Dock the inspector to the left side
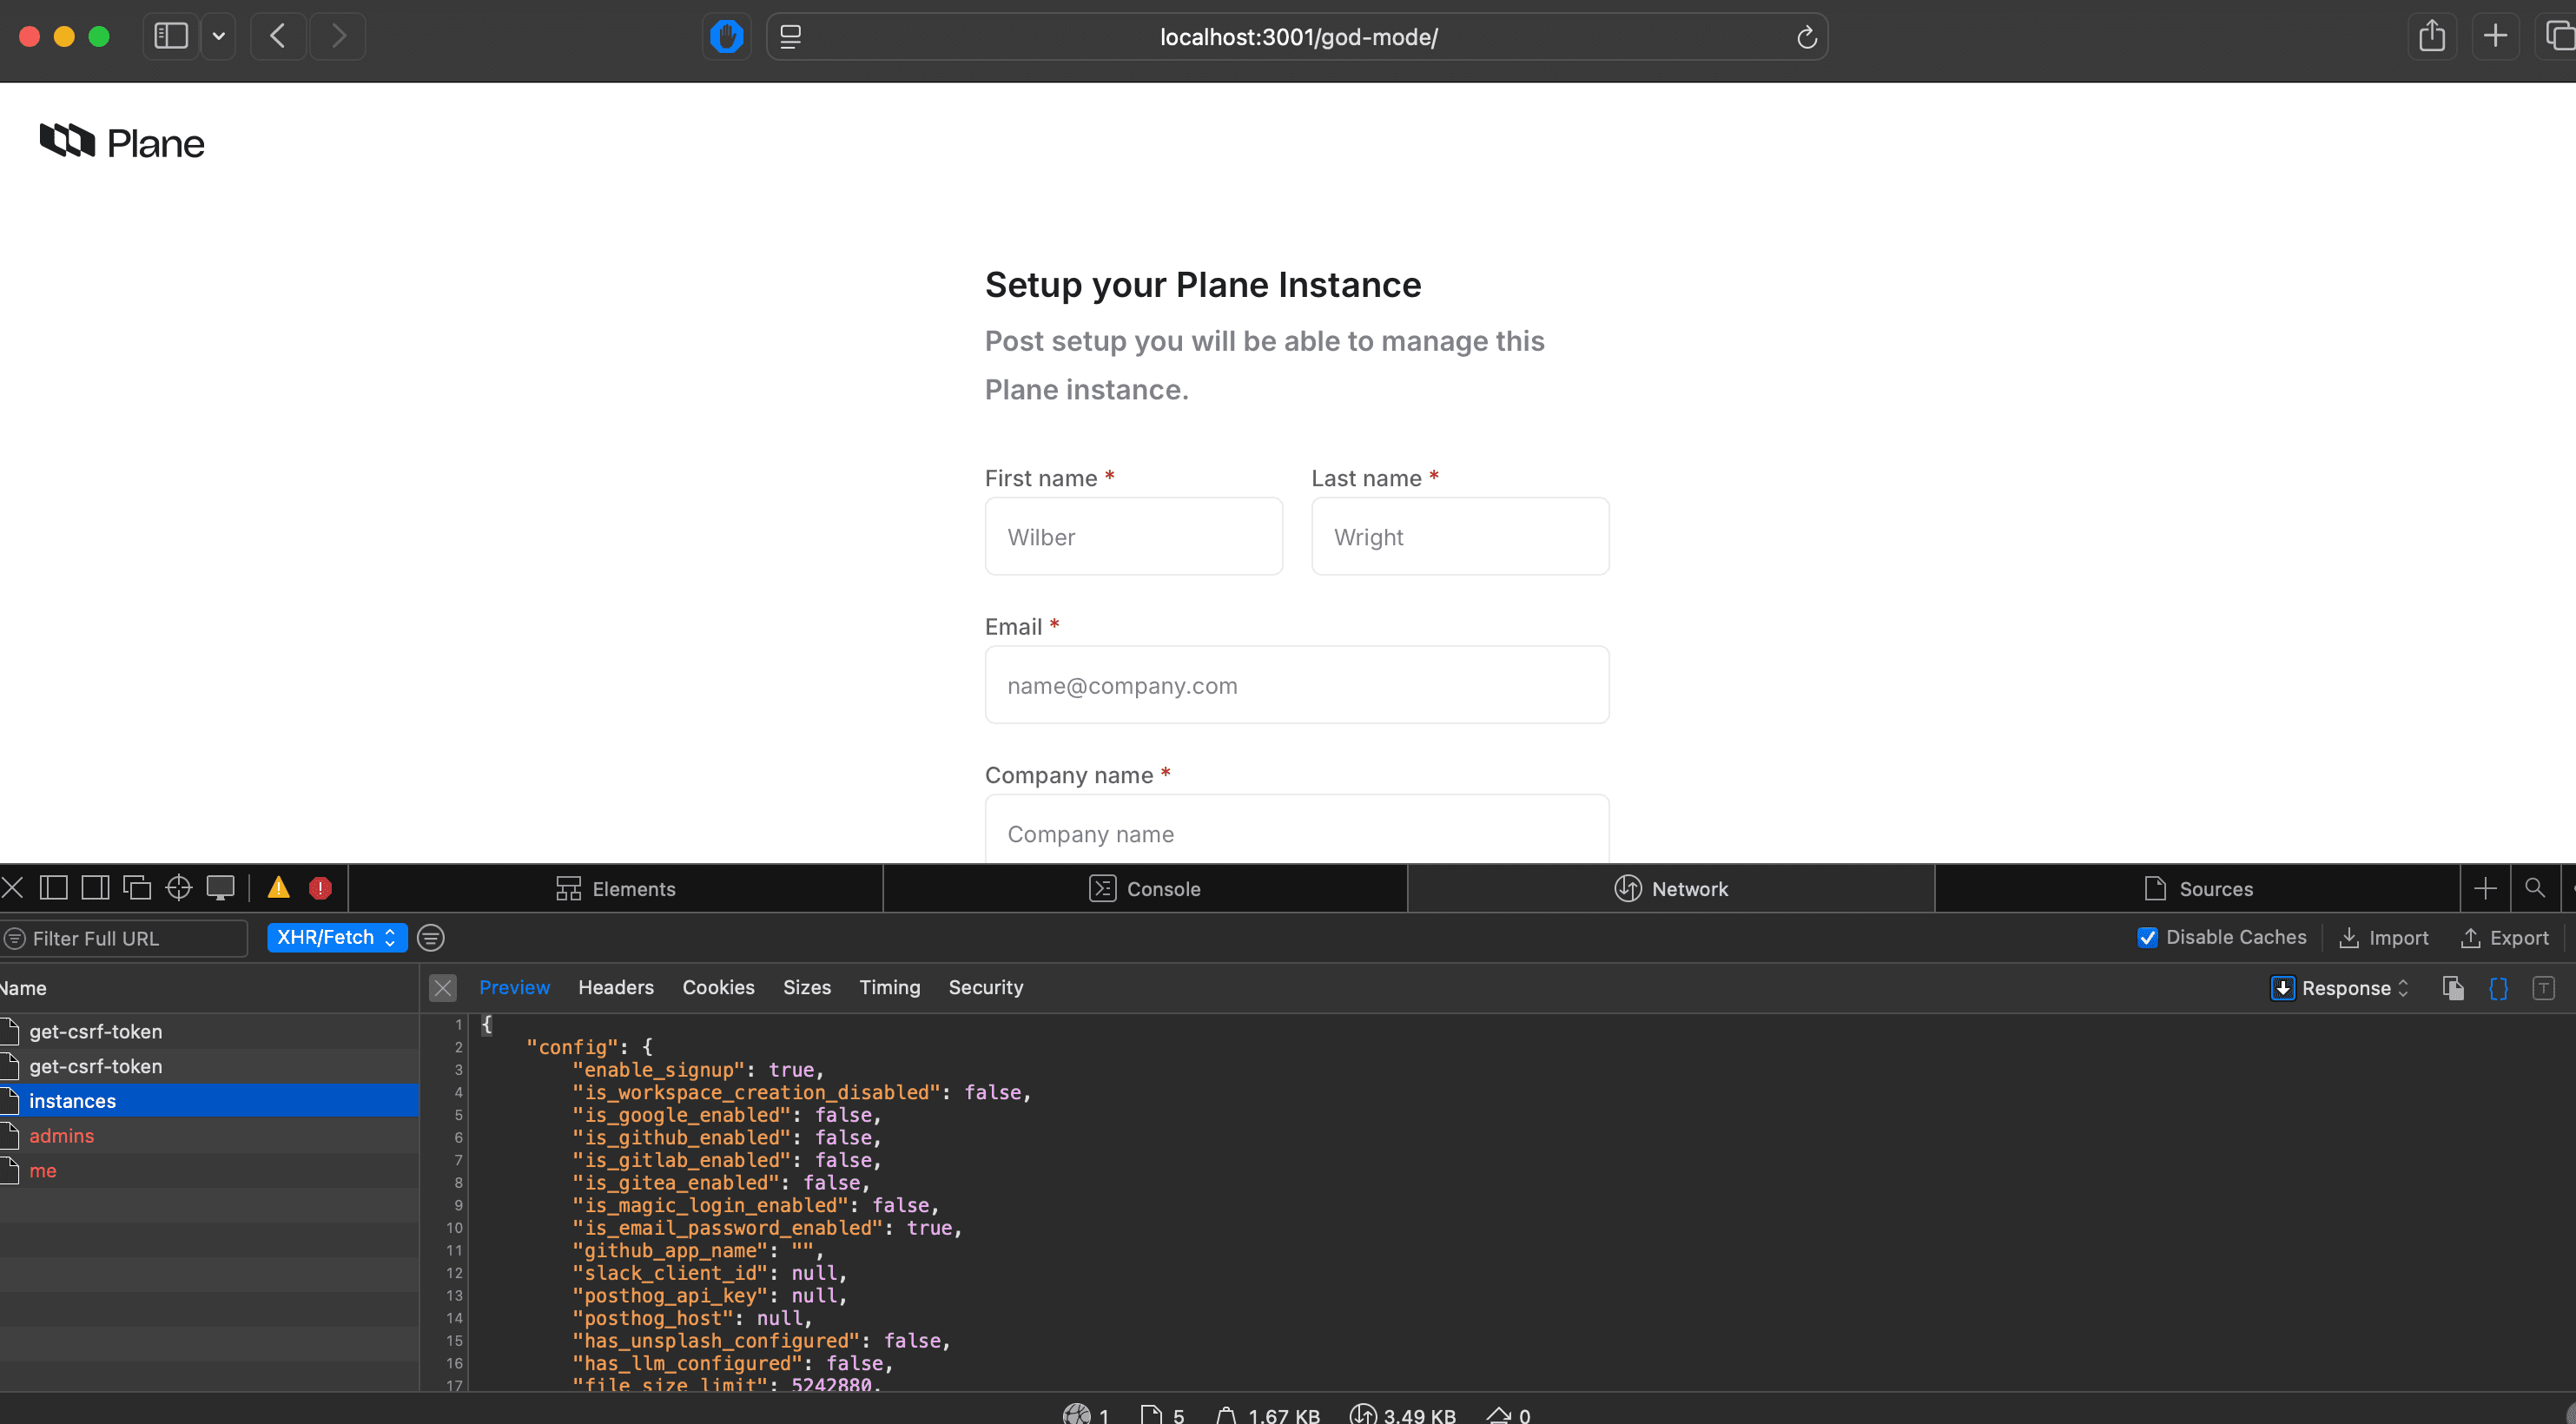2576x1424 pixels. tap(53, 888)
